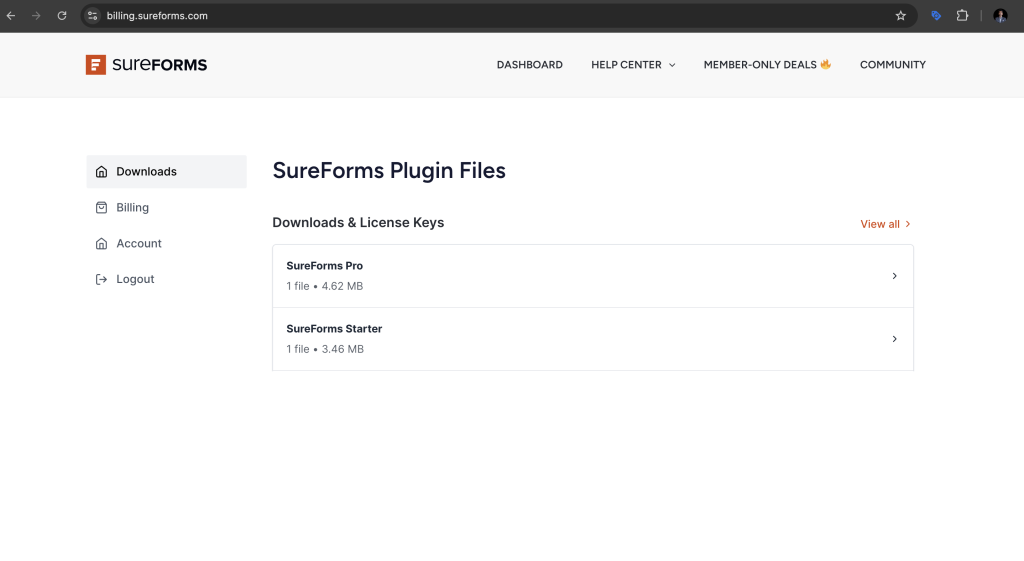Open Member-Only Deals link
The height and width of the screenshot is (561, 1024).
767,65
